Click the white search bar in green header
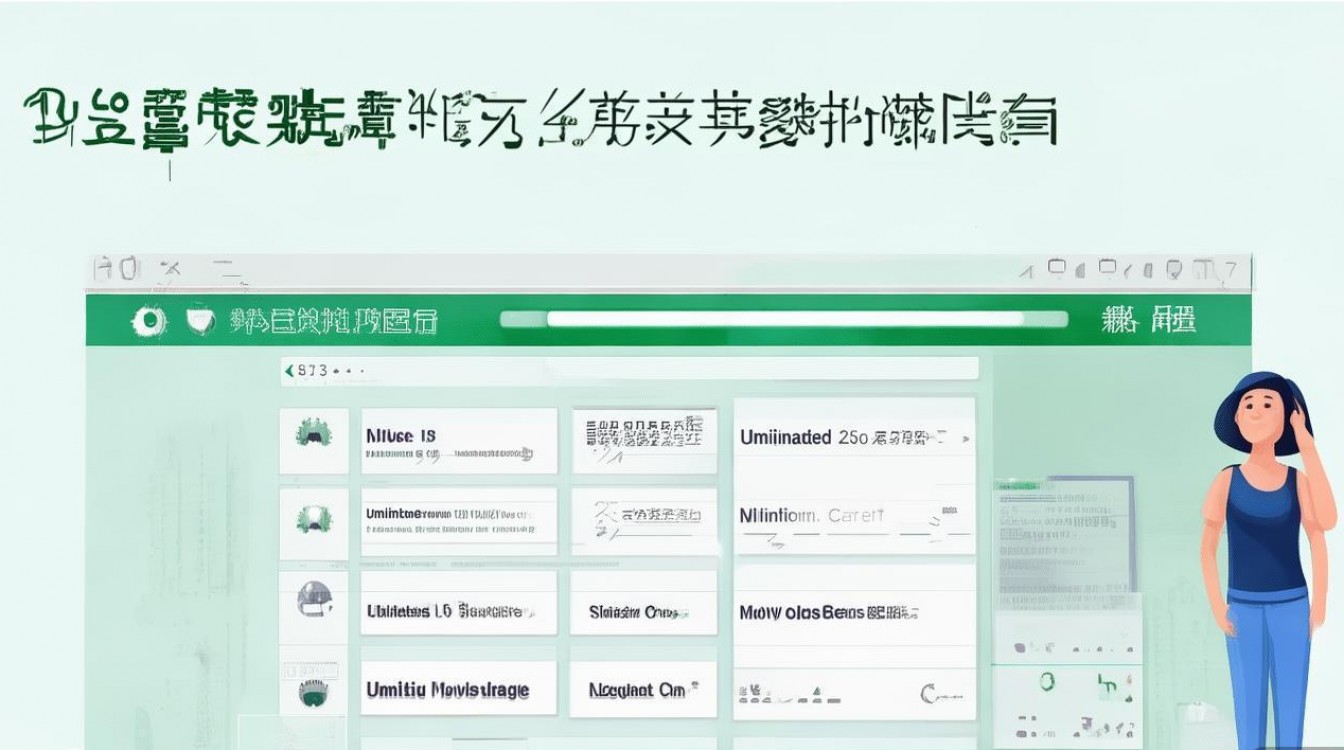Image resolution: width=1344 pixels, height=750 pixels. pyautogui.click(x=784, y=319)
